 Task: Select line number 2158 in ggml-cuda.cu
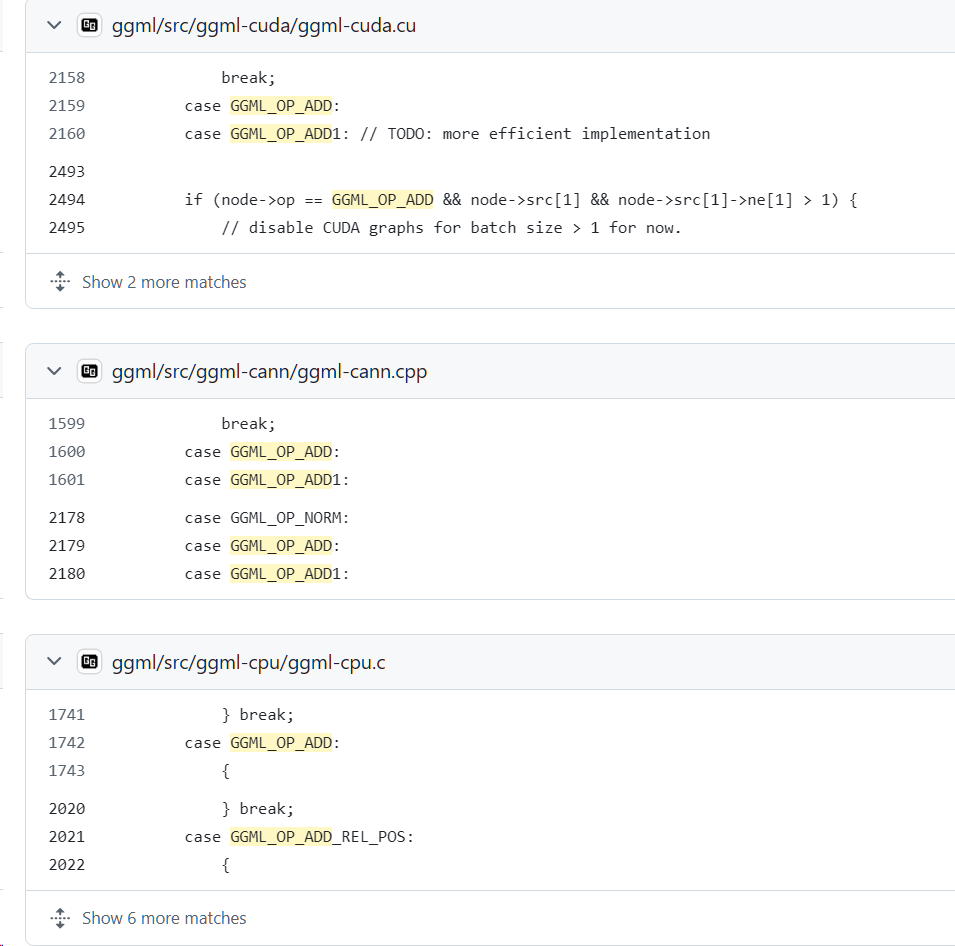(66, 77)
